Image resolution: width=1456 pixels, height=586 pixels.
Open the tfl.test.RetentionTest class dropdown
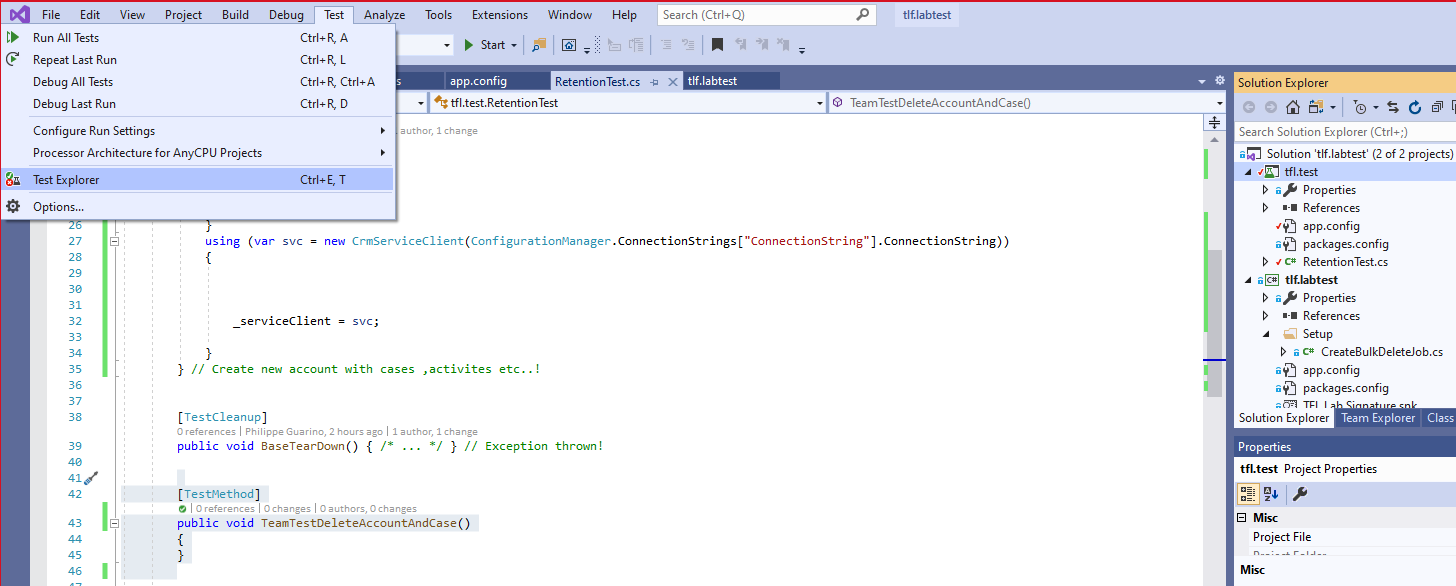820,102
